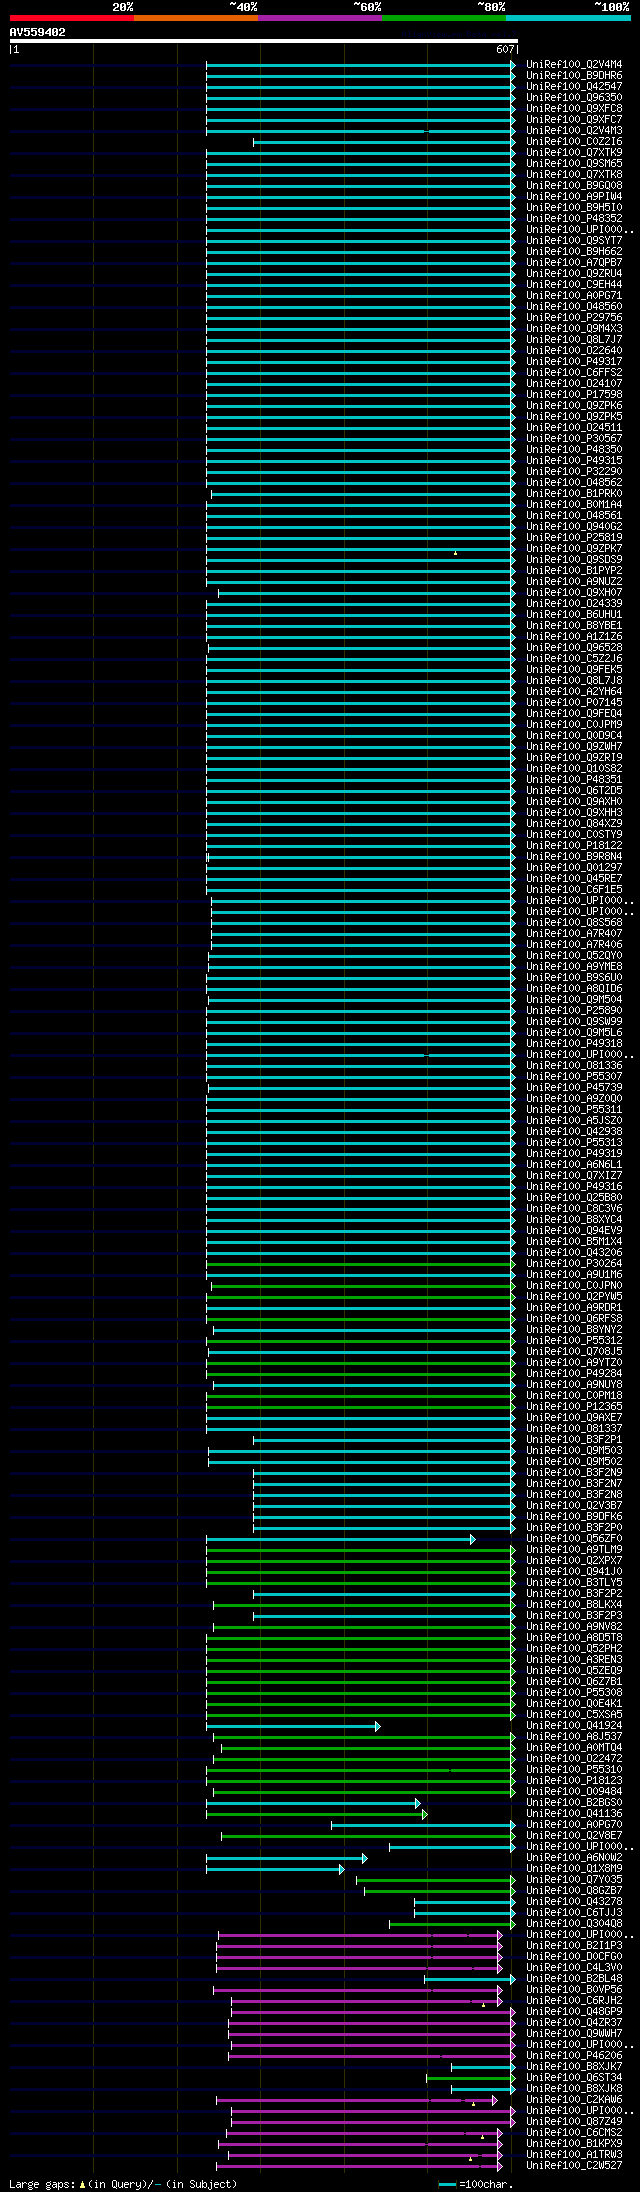Viewport: 640px width, 2192px height.
Task: Select label UniRef100_P29756
Action: pos(574,317)
